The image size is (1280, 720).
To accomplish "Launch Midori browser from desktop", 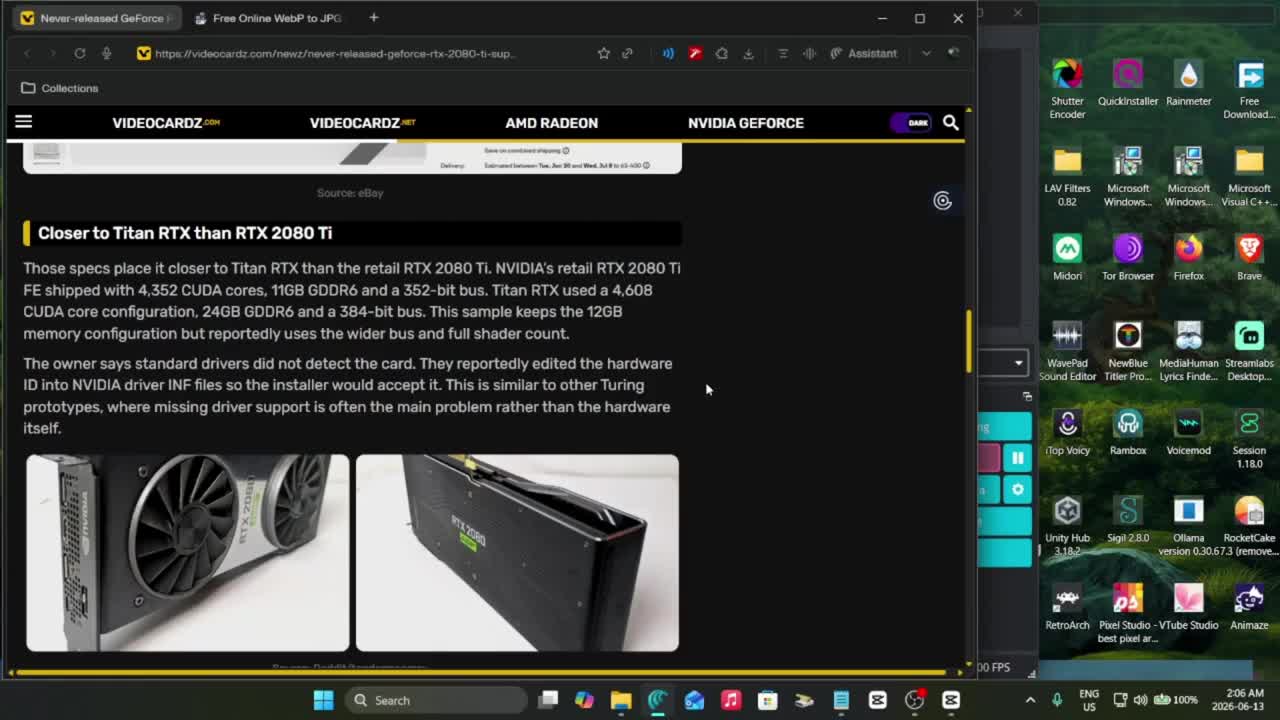I will pos(1067,257).
